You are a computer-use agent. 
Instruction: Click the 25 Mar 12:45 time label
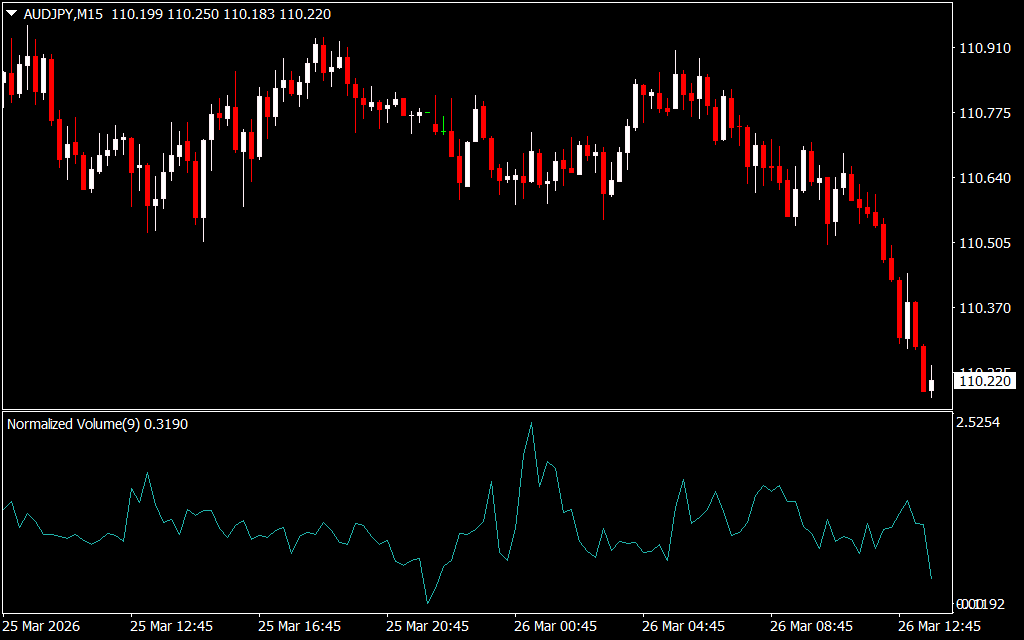pyautogui.click(x=171, y=626)
